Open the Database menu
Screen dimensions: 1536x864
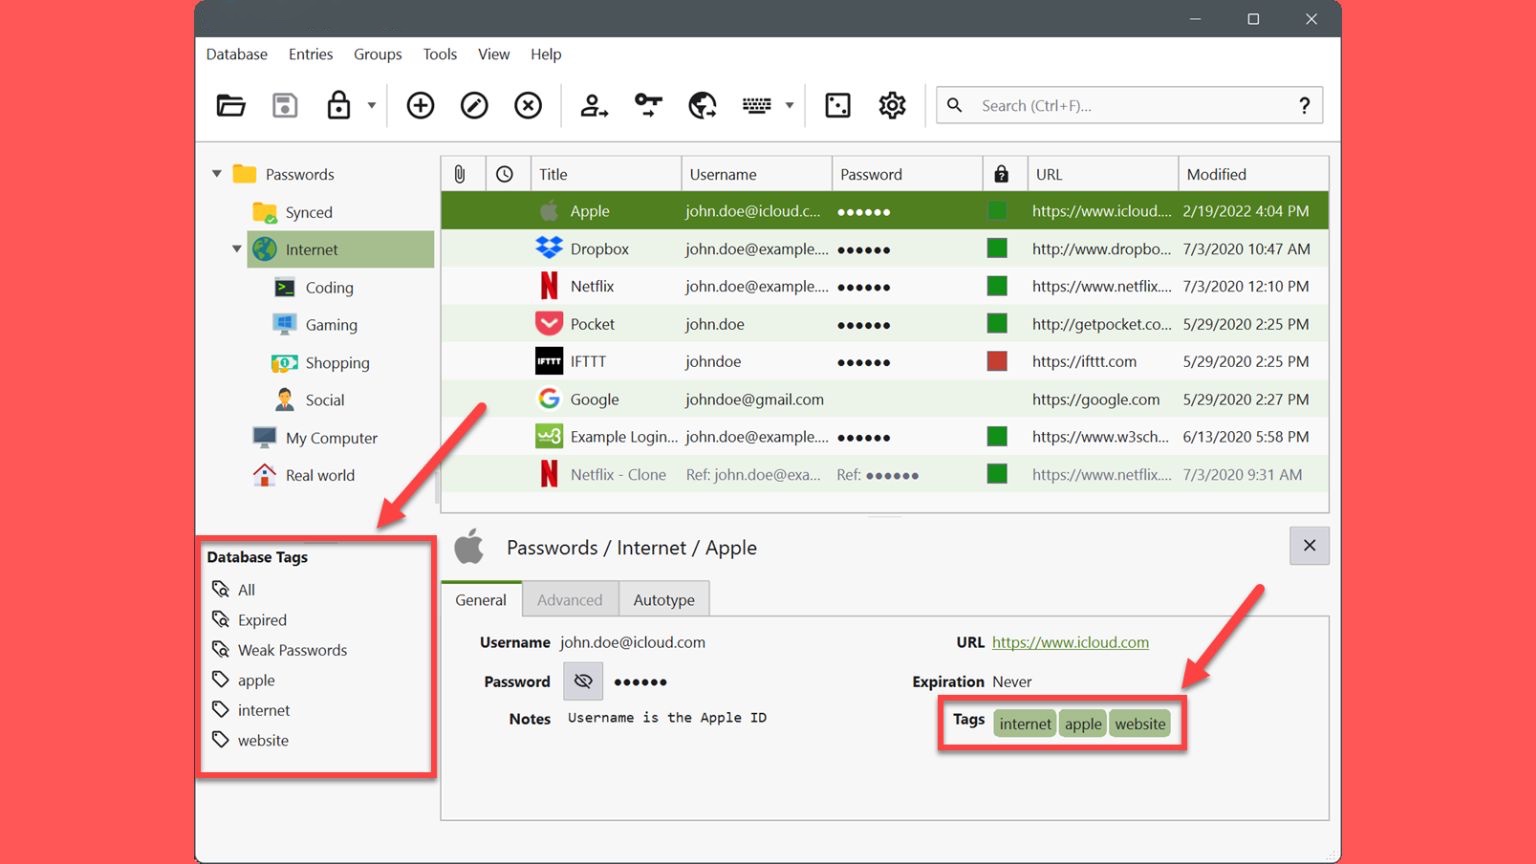click(x=237, y=54)
